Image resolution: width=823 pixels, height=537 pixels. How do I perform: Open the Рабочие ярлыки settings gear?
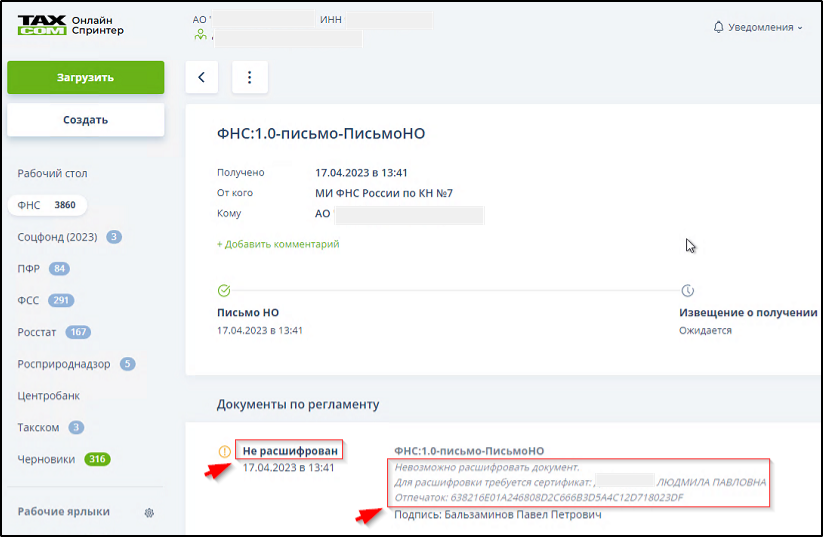149,512
